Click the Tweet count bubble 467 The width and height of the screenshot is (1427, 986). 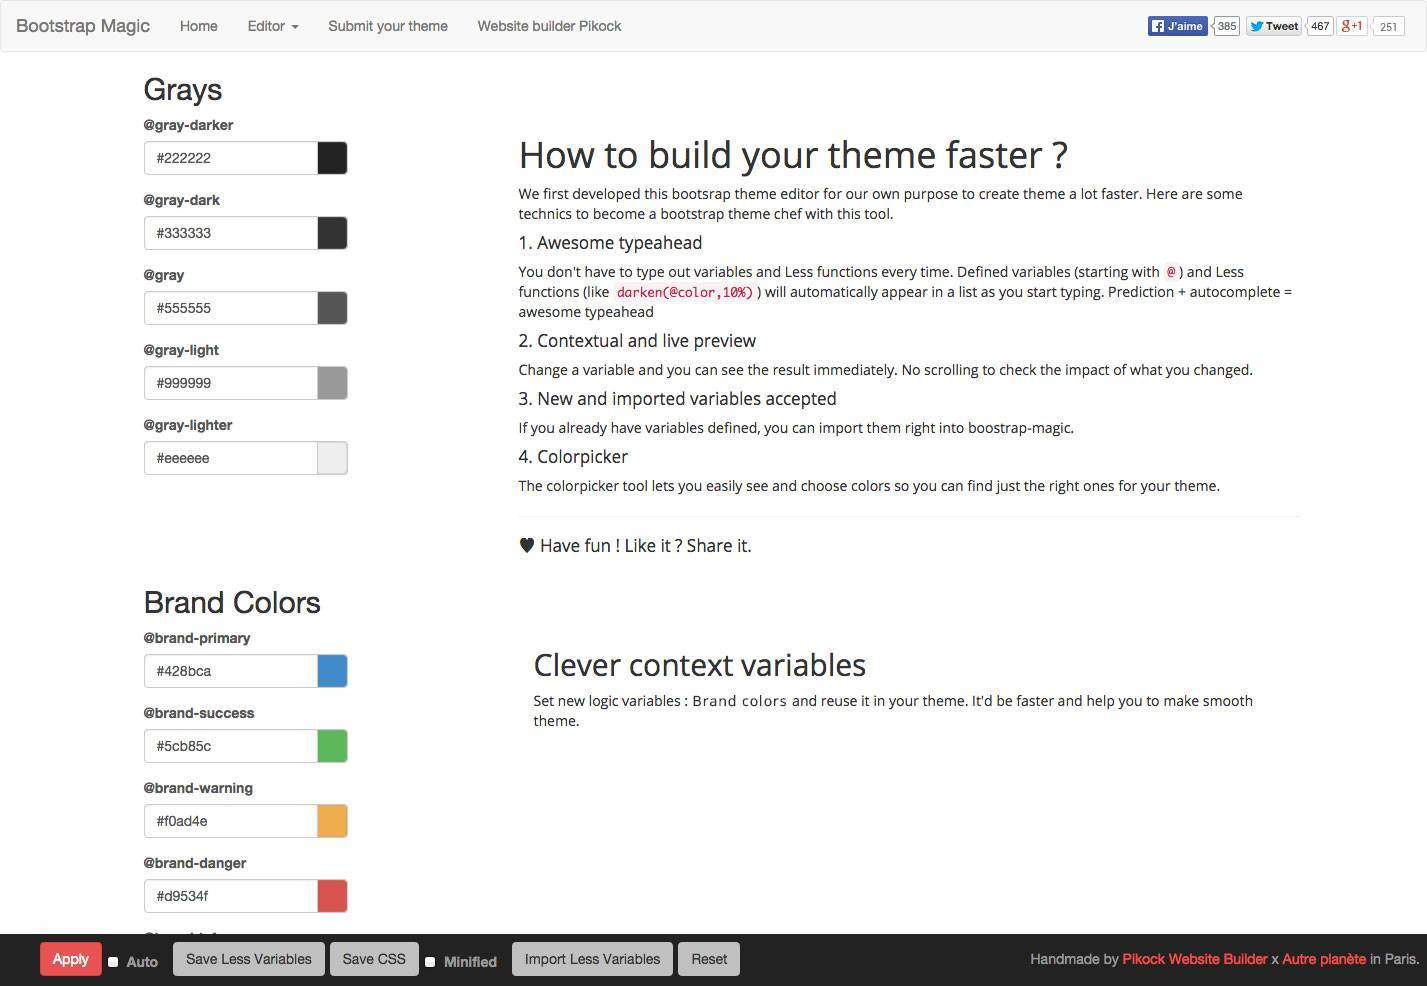pyautogui.click(x=1320, y=26)
